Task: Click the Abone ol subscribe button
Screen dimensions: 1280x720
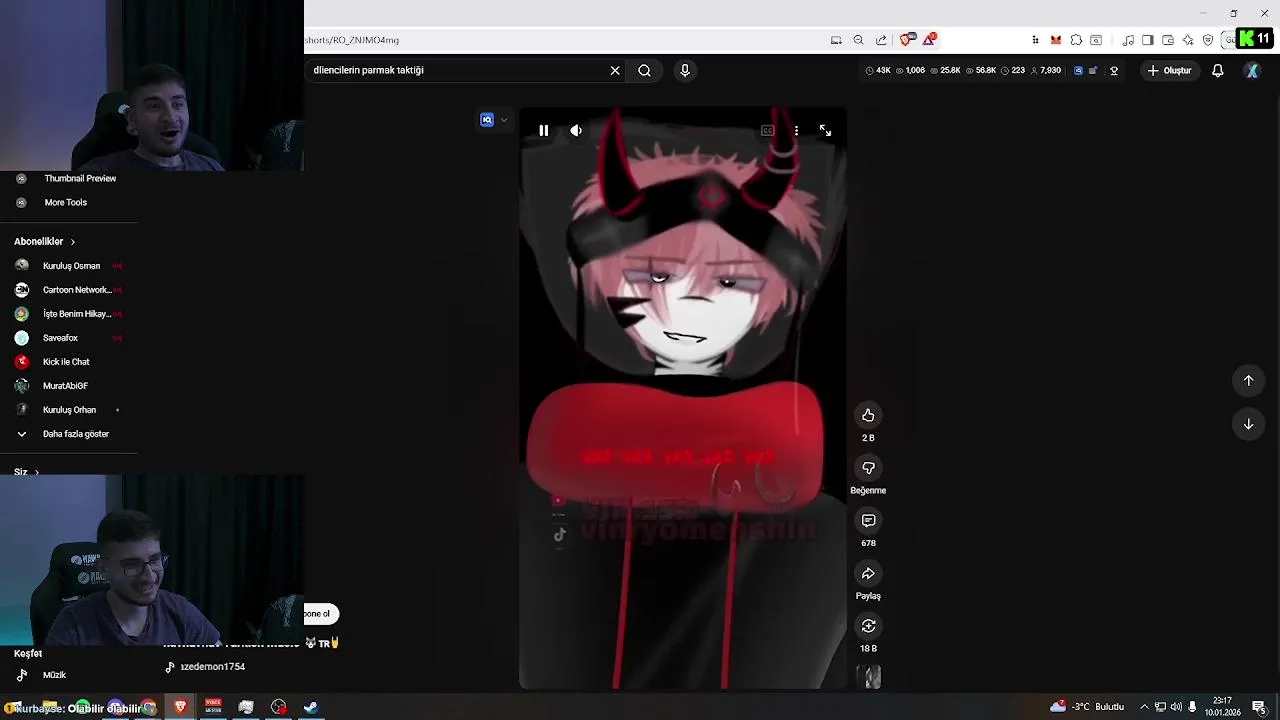Action: [320, 614]
